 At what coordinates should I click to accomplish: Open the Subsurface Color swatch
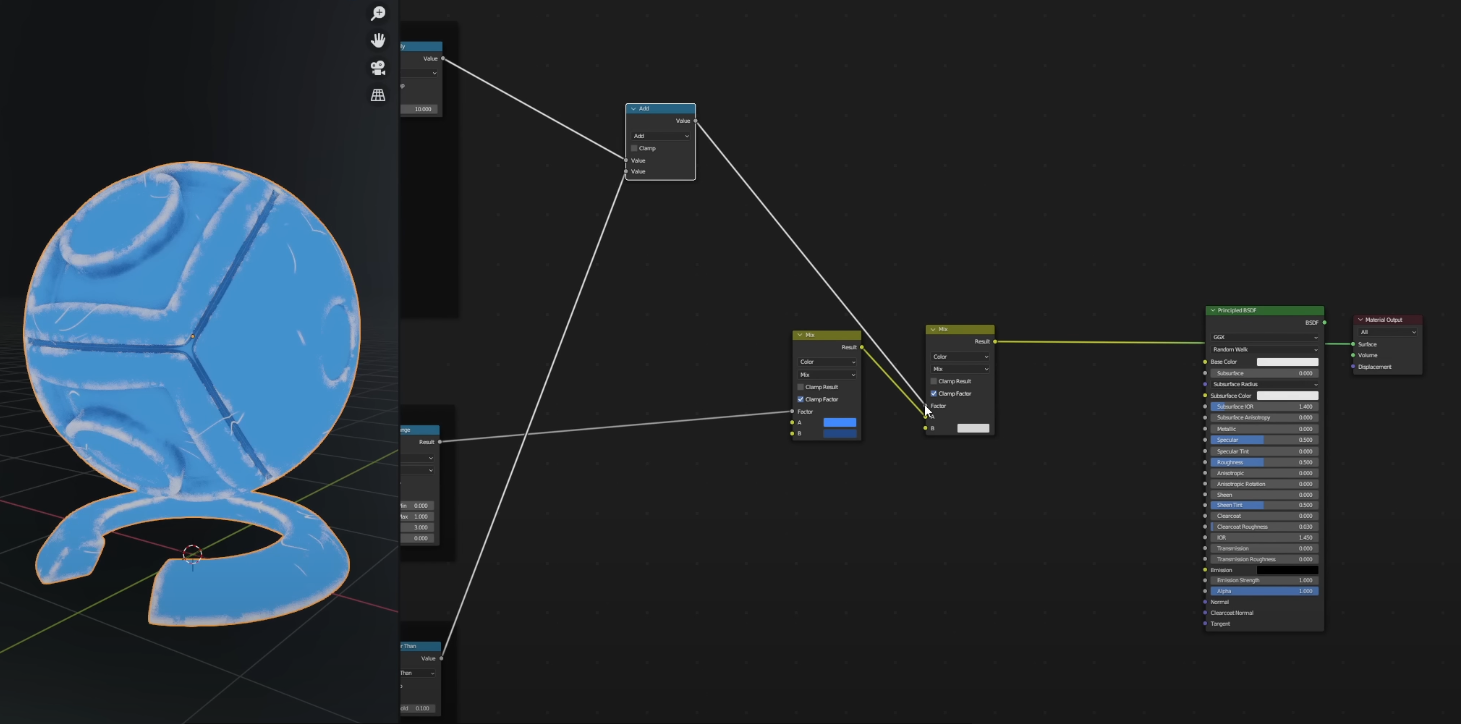coord(1287,396)
